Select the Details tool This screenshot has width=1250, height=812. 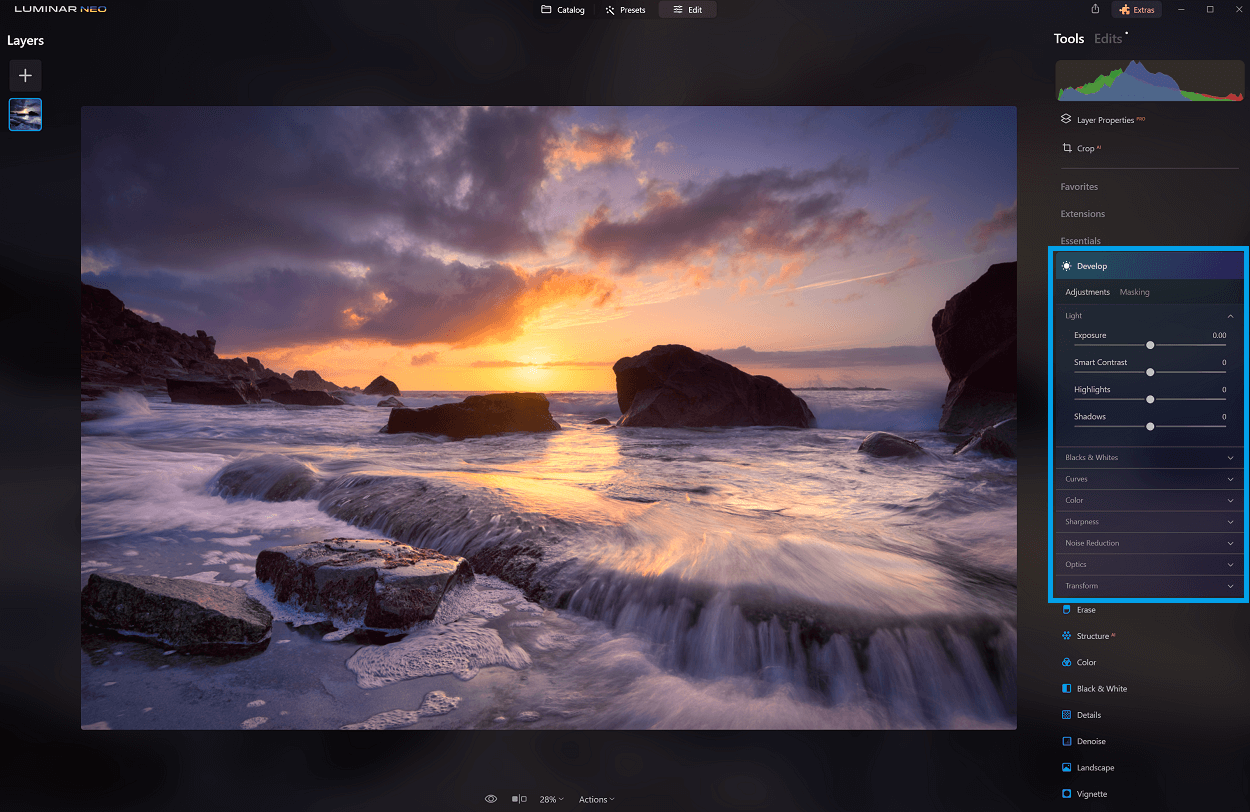pos(1090,714)
